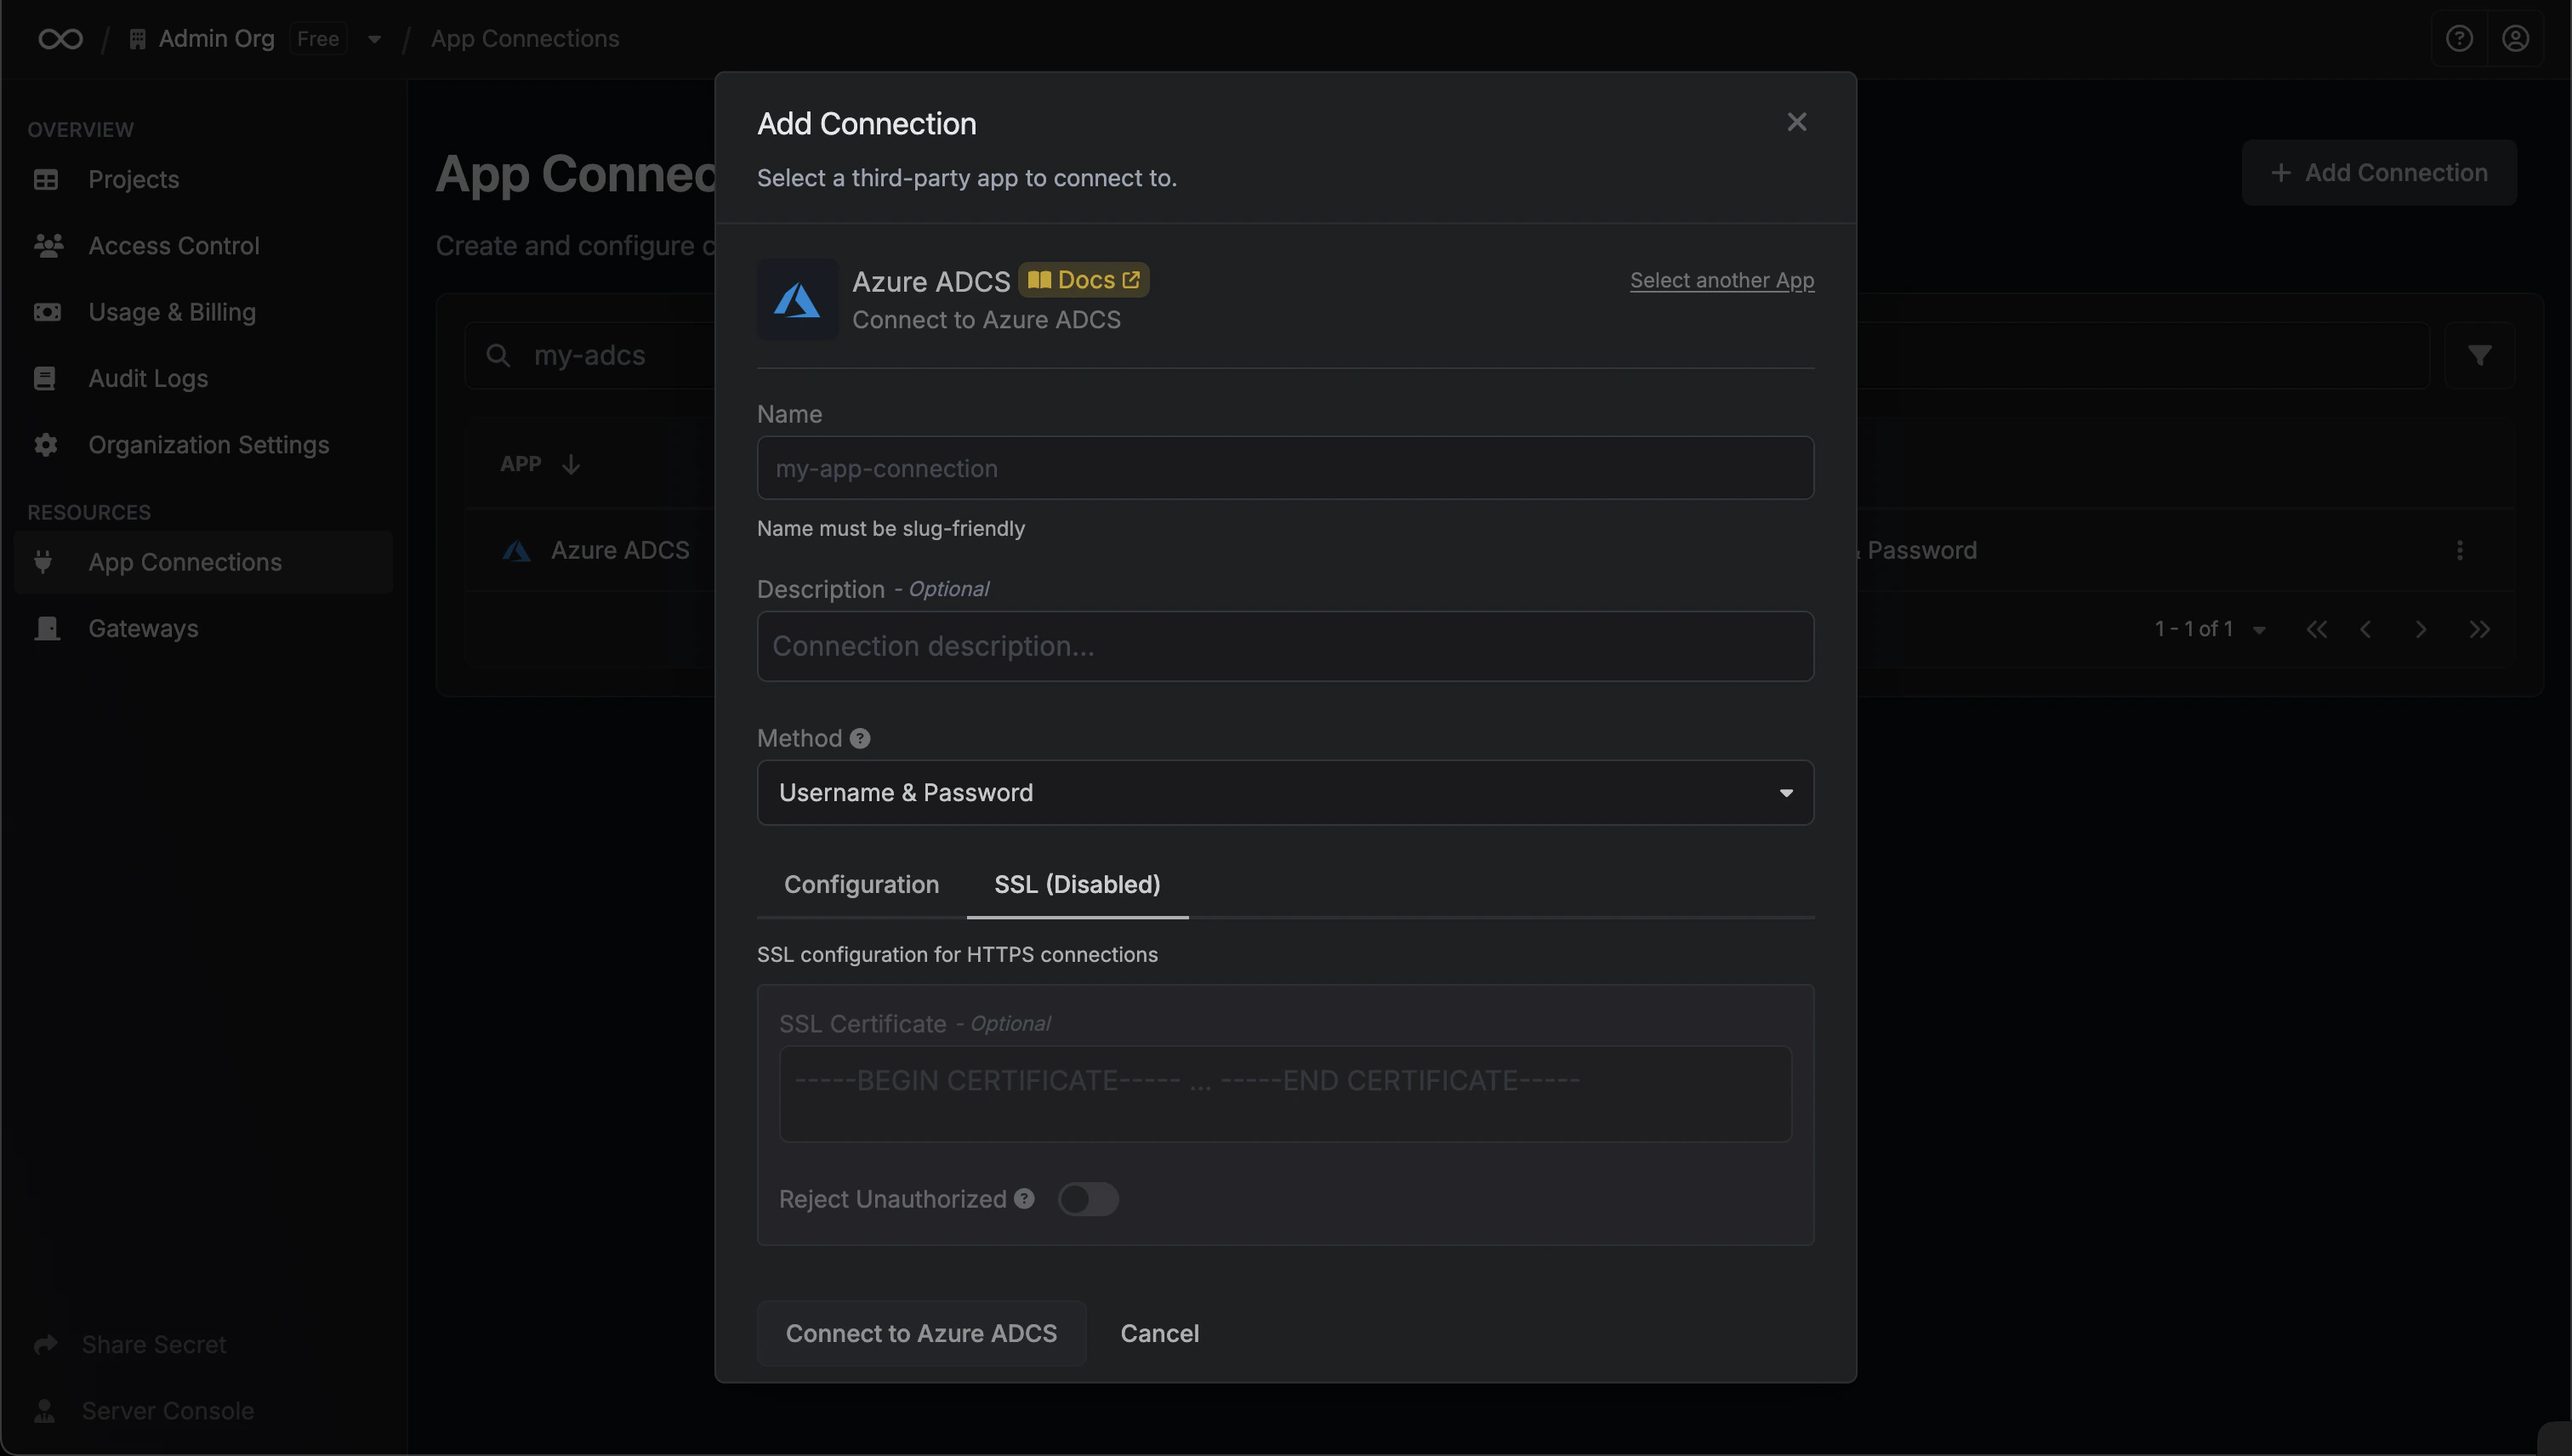Click the Azure ADCS table row

(x=590, y=551)
